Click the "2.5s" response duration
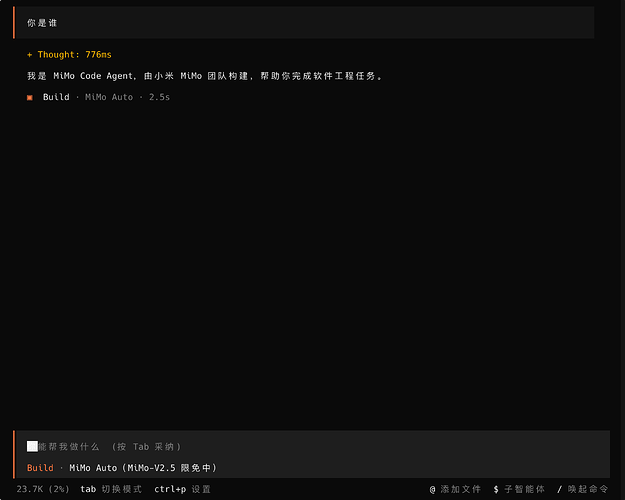Screen dimensions: 625x500 point(159,97)
